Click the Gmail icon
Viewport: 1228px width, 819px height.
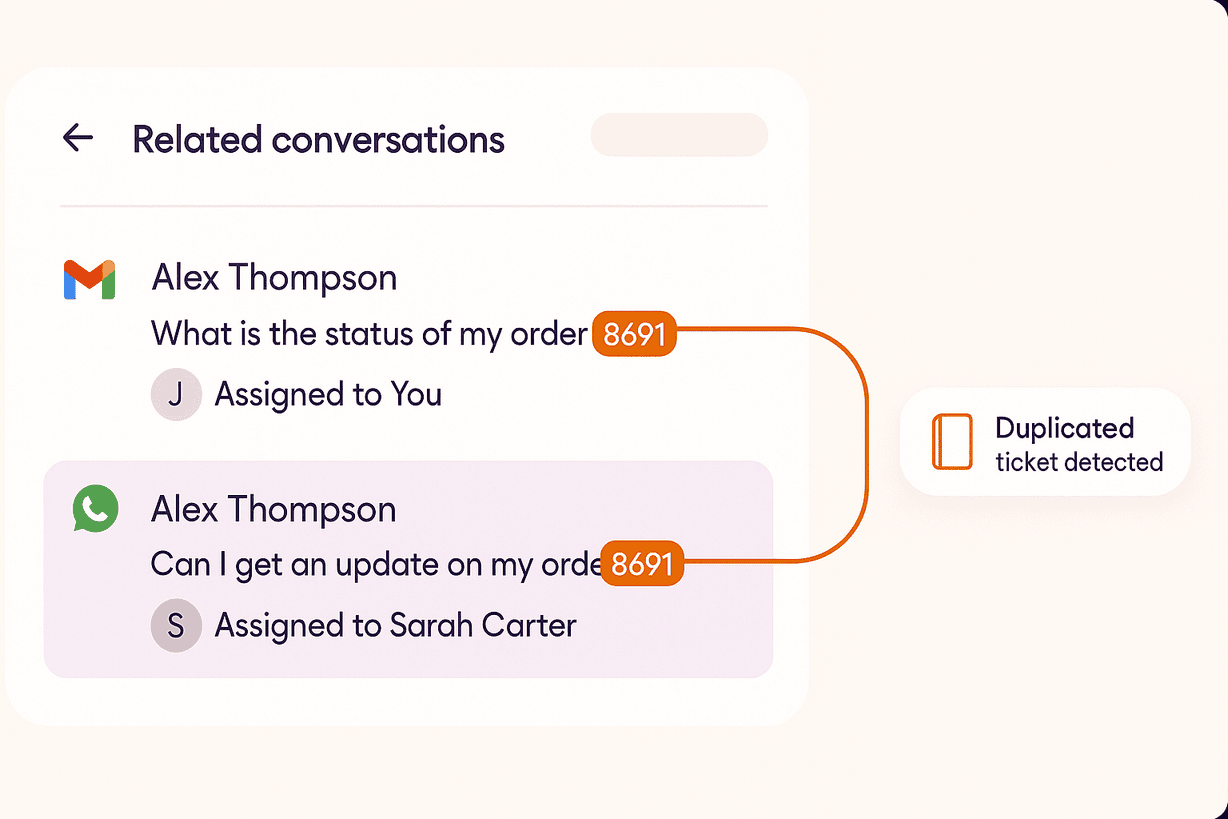click(89, 280)
